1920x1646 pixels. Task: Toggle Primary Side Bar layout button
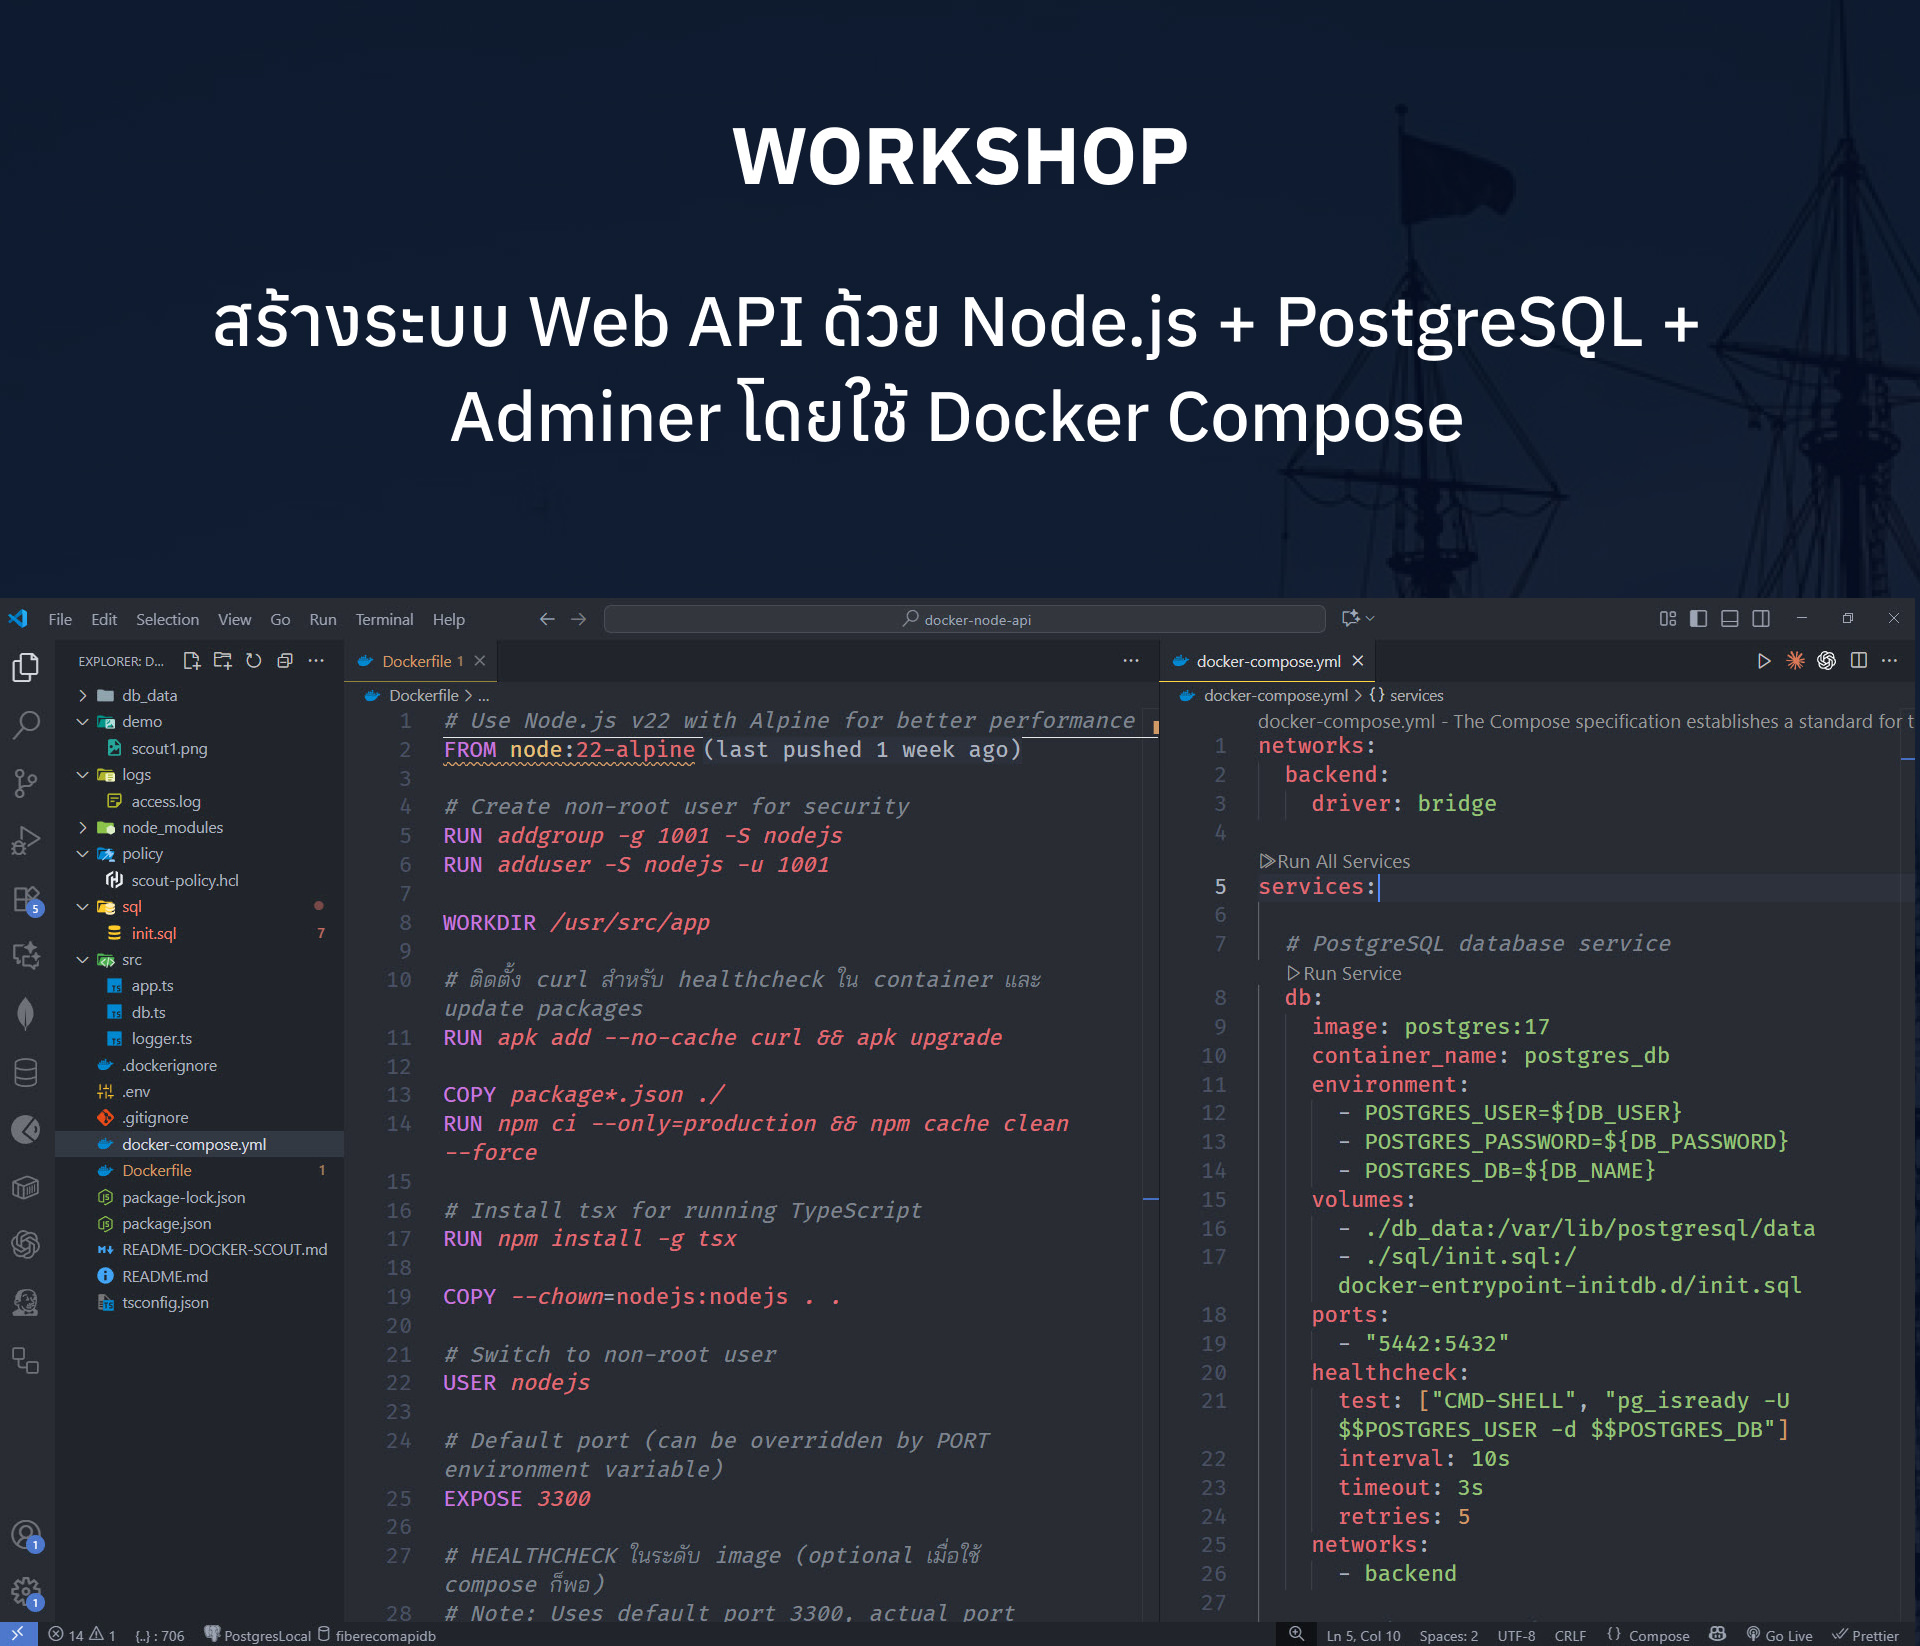pos(1698,619)
